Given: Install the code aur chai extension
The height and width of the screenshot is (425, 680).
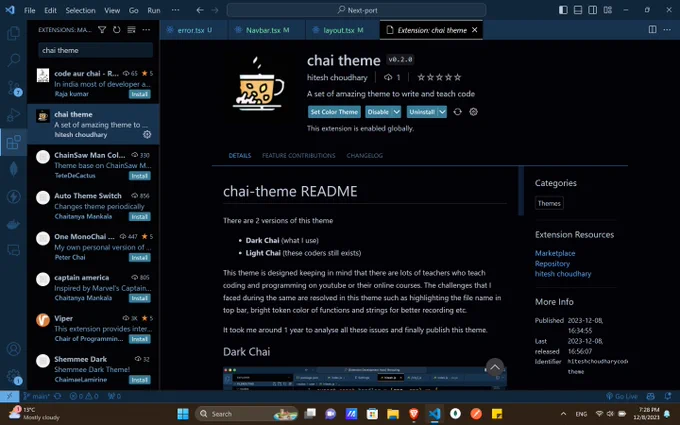Looking at the screenshot, I should click(x=139, y=94).
